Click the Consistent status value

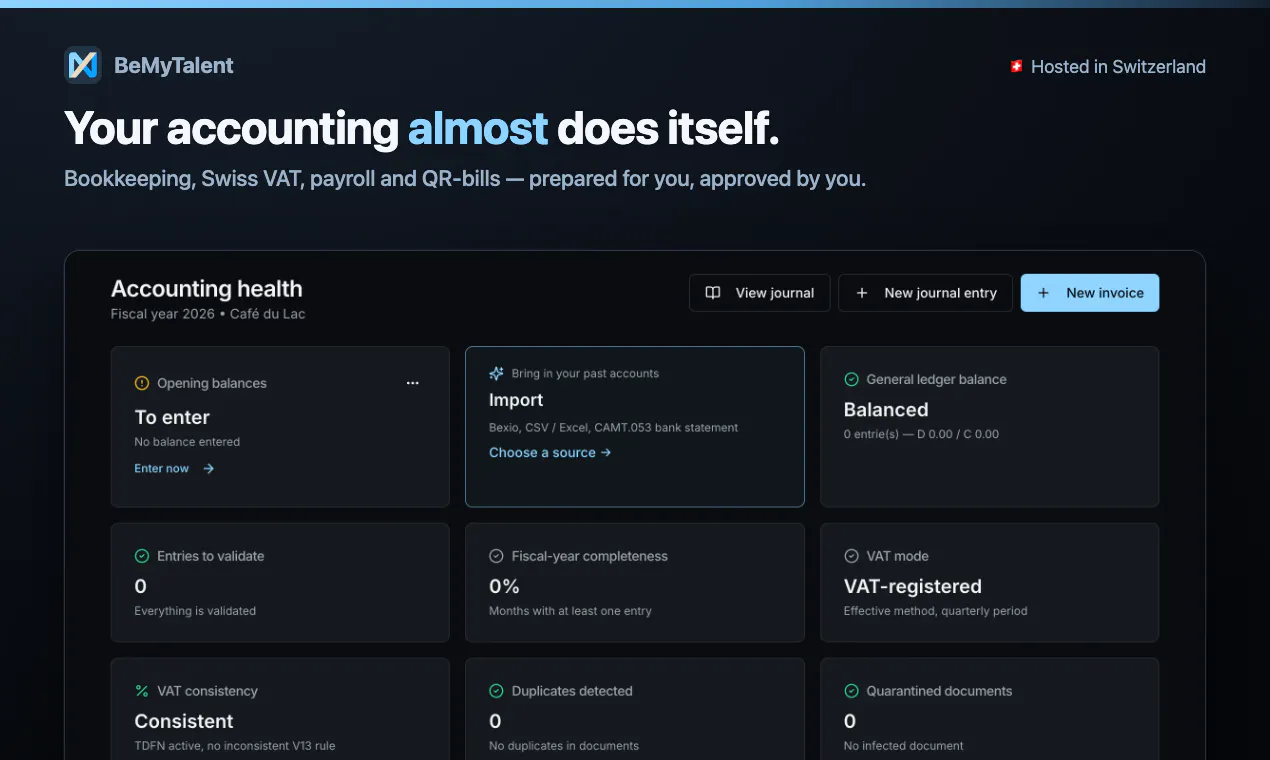[x=184, y=721]
